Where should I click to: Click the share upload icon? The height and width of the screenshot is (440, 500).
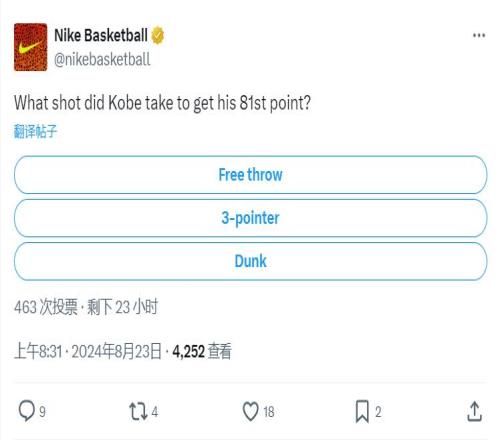474,412
